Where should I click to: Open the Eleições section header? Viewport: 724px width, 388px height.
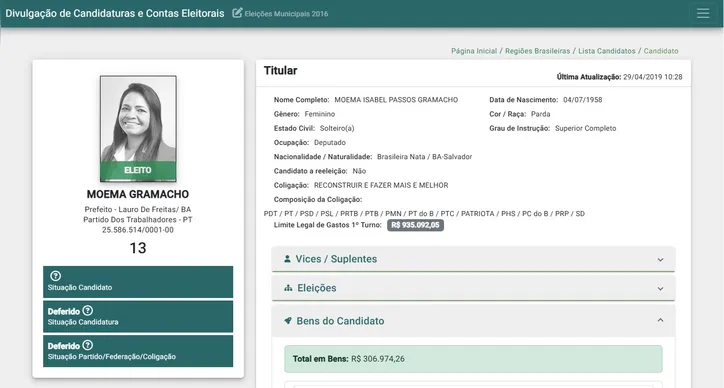coord(473,288)
